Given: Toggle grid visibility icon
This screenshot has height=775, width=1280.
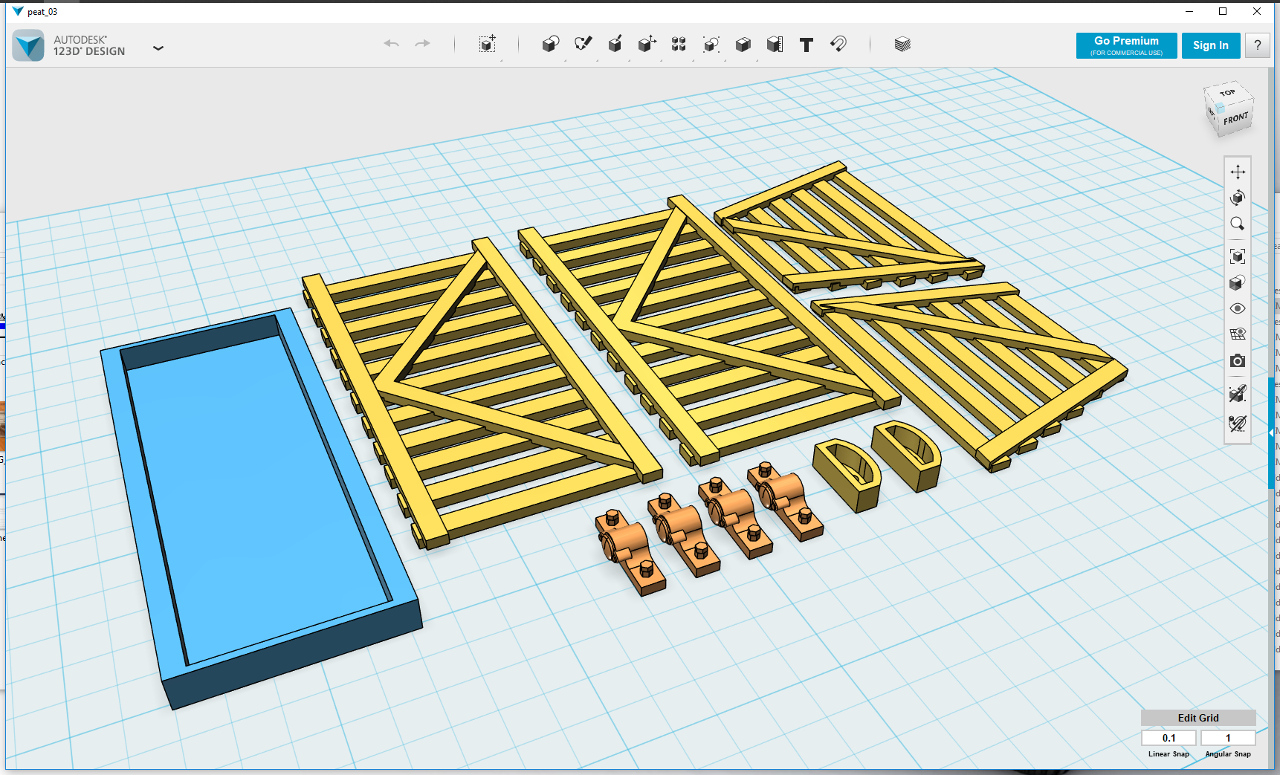Looking at the screenshot, I should [1238, 335].
